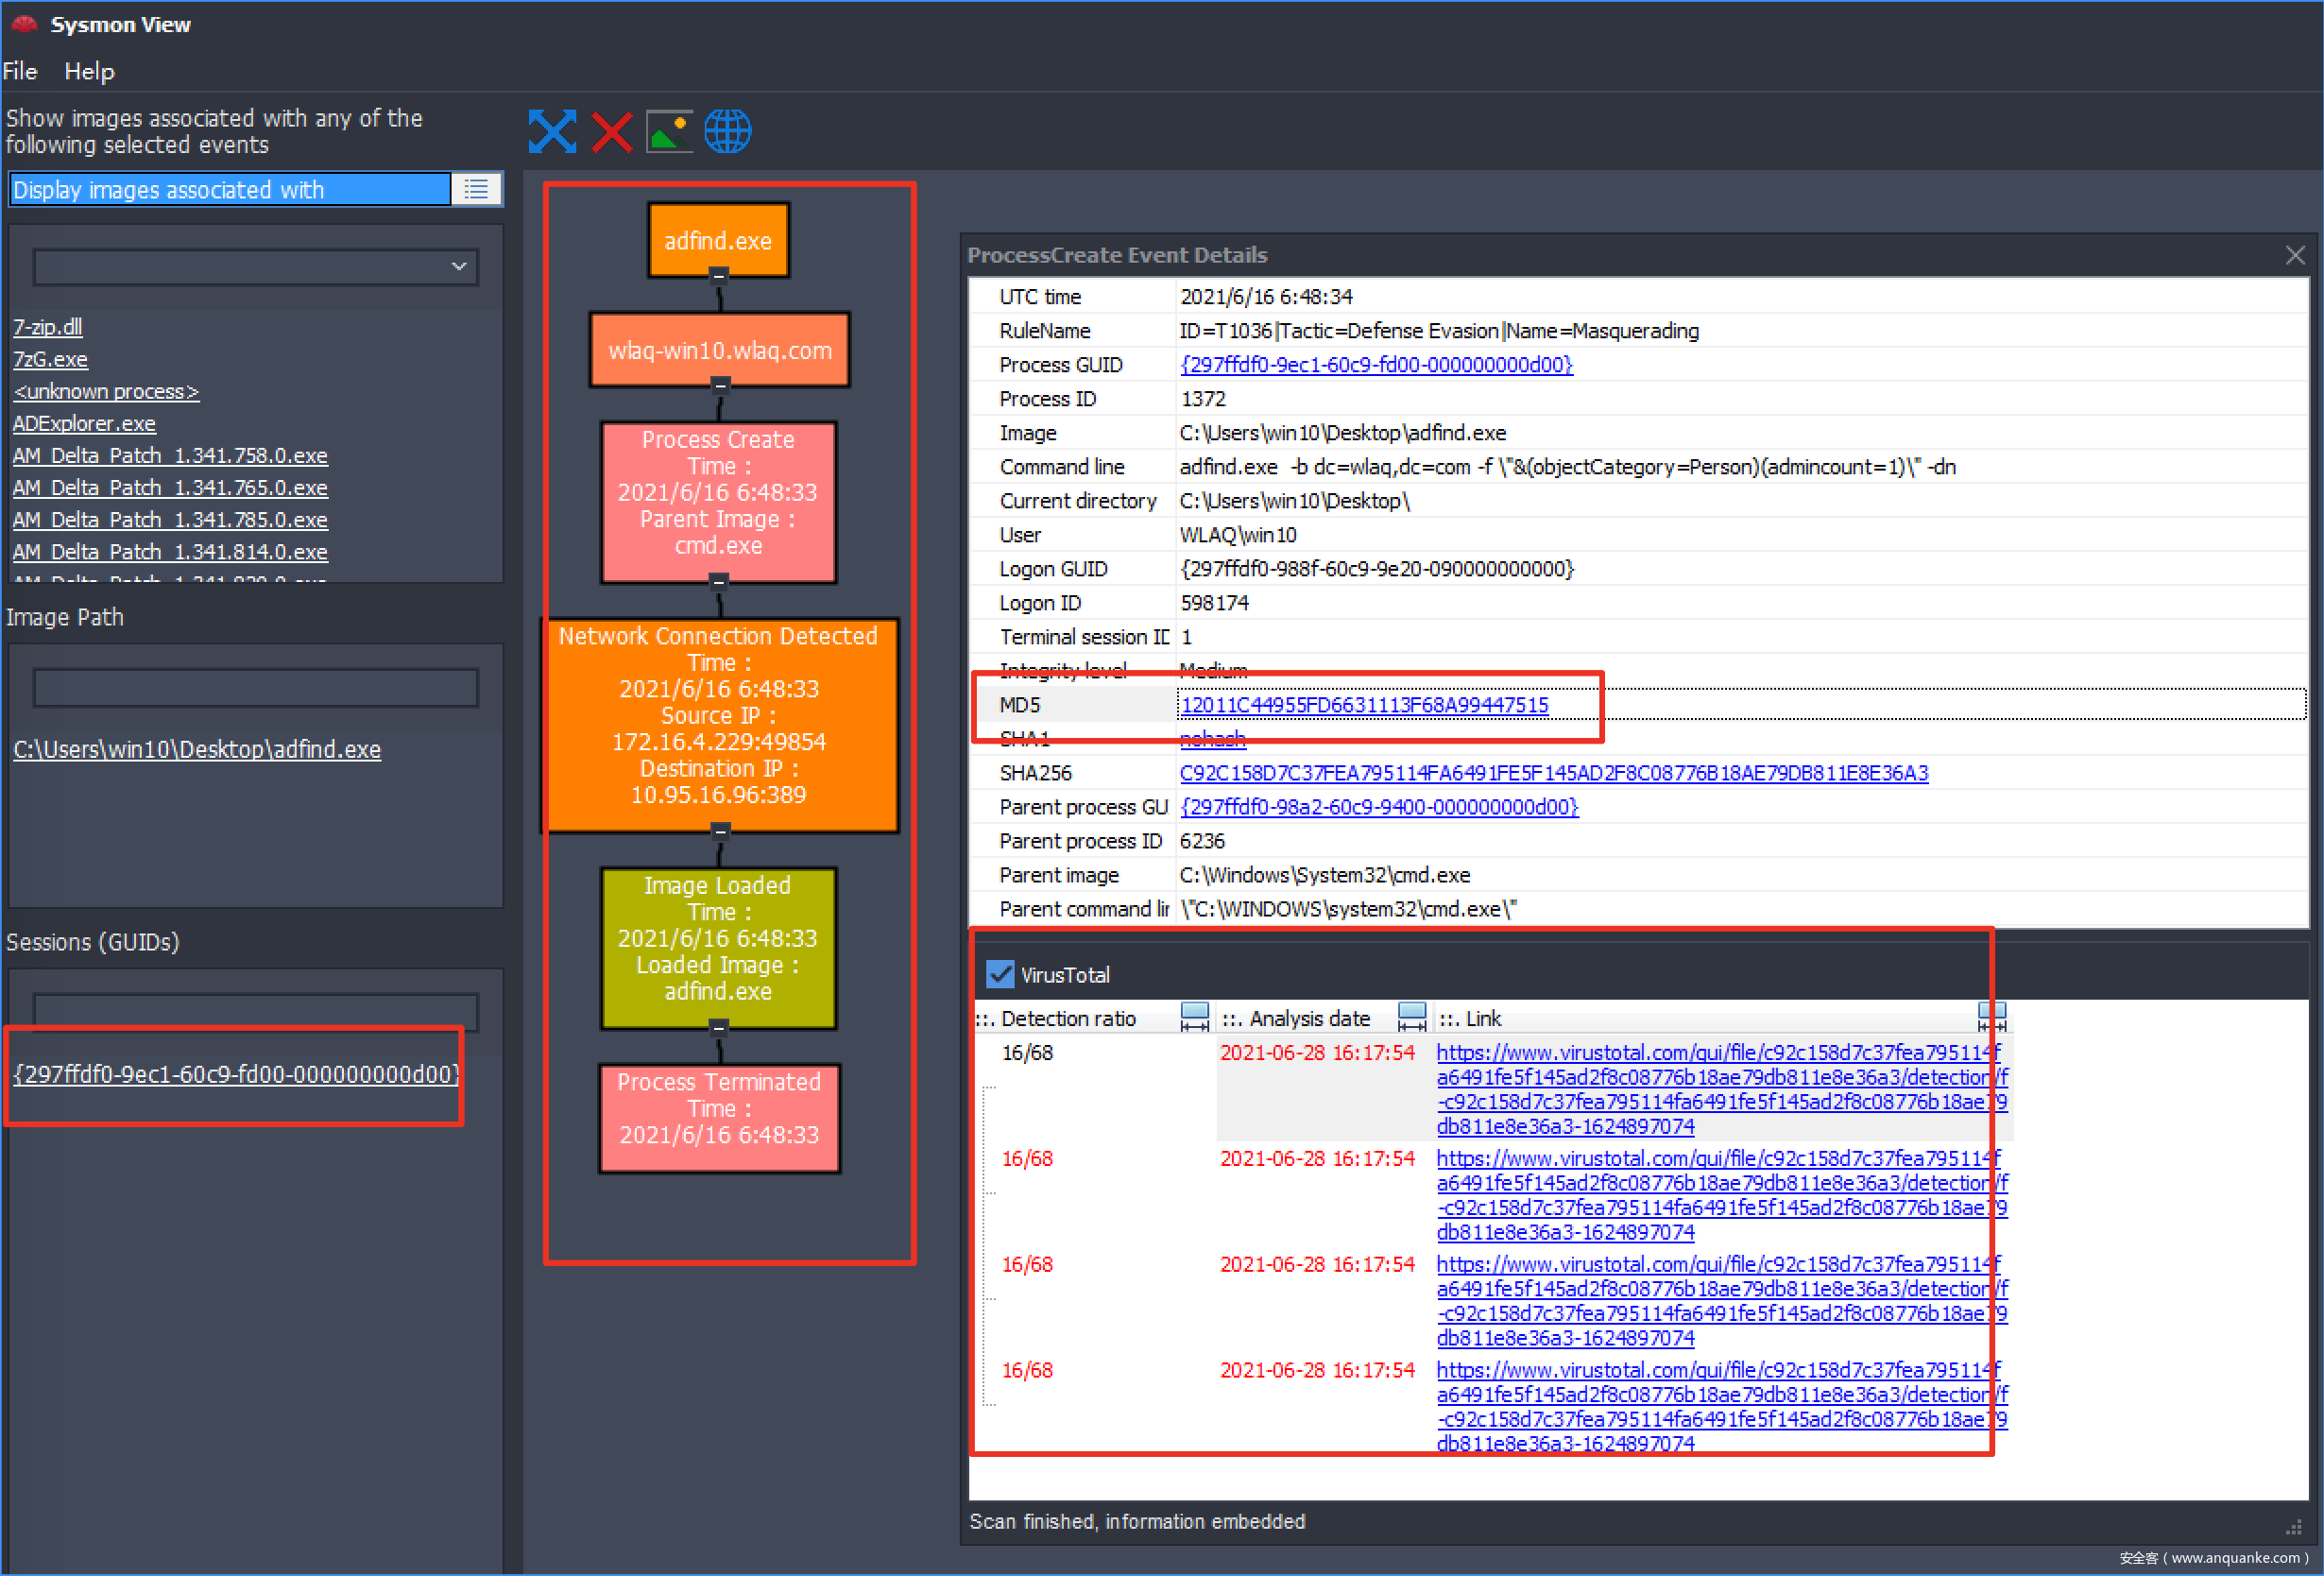
Task: Click the blue expand-arrows fit view icon
Action: click(552, 131)
